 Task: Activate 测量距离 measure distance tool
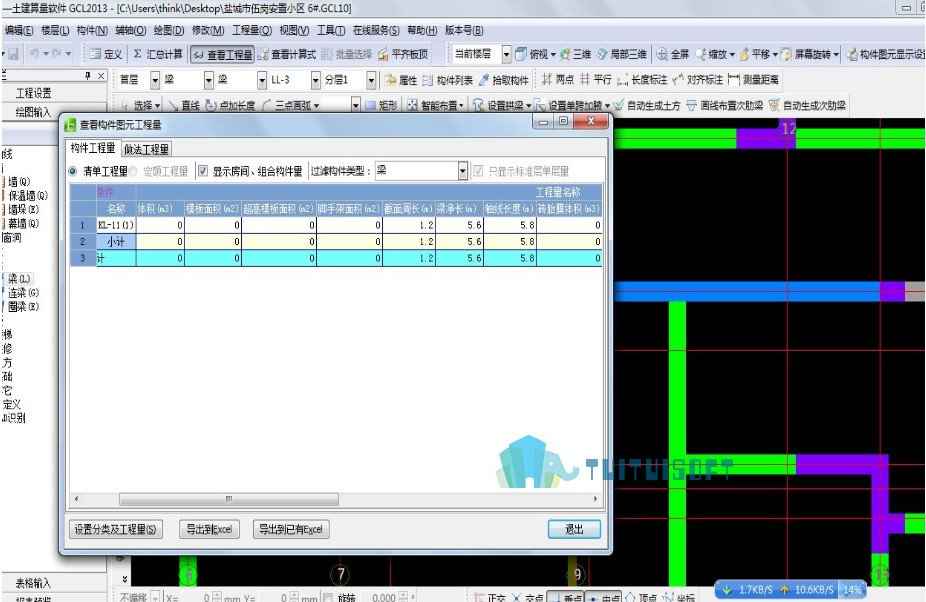(x=754, y=79)
